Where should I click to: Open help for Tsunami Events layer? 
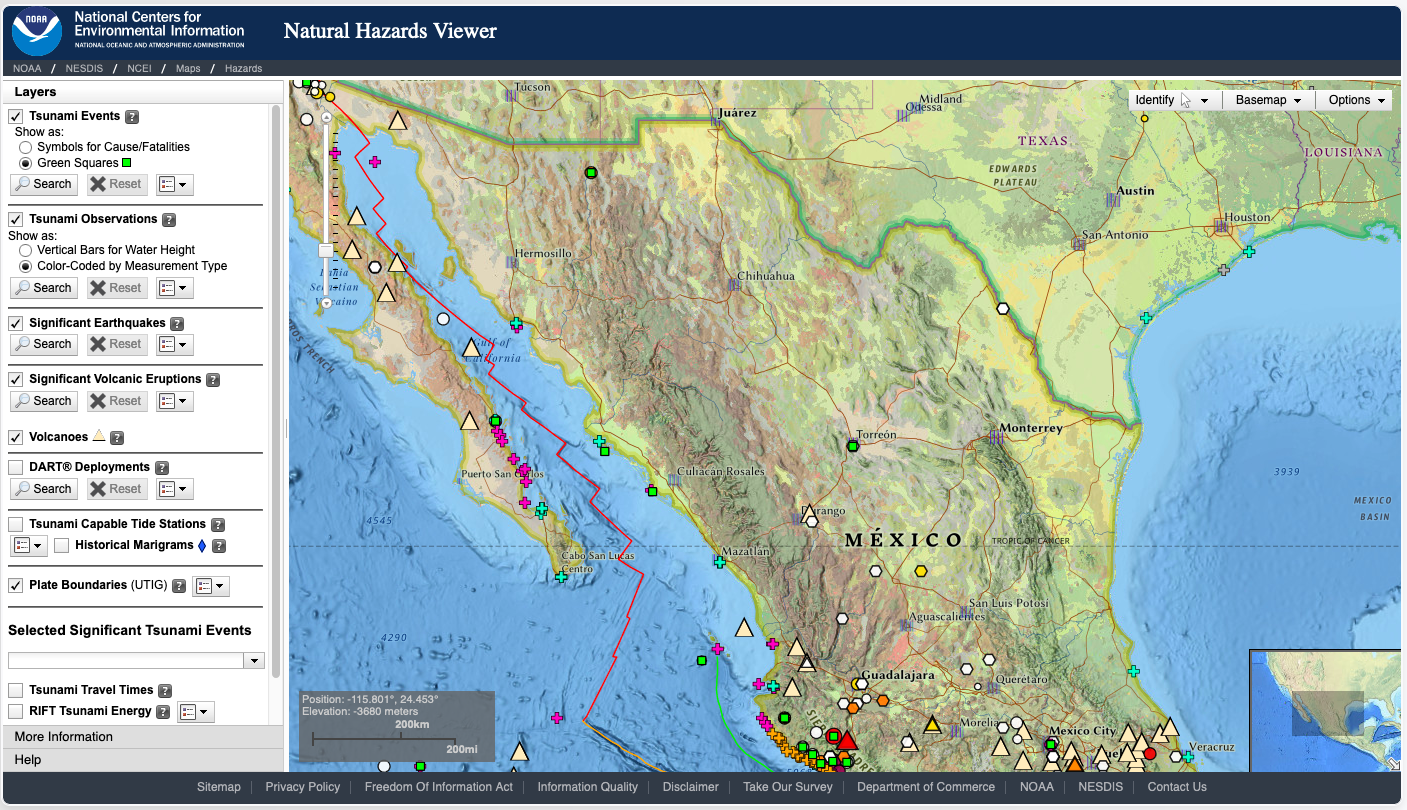(132, 116)
